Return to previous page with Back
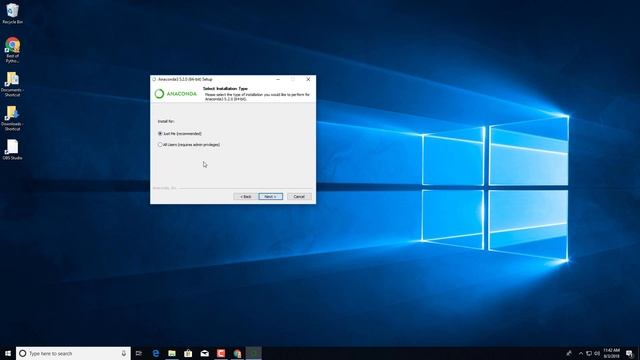This screenshot has width=640, height=360. [x=245, y=197]
